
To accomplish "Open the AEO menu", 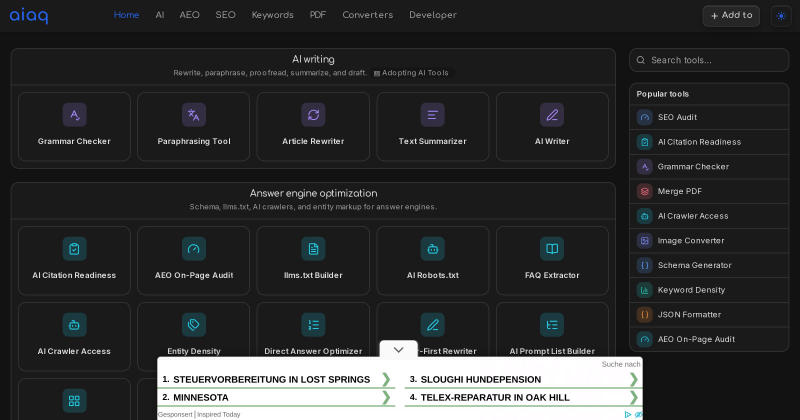I will click(x=189, y=15).
